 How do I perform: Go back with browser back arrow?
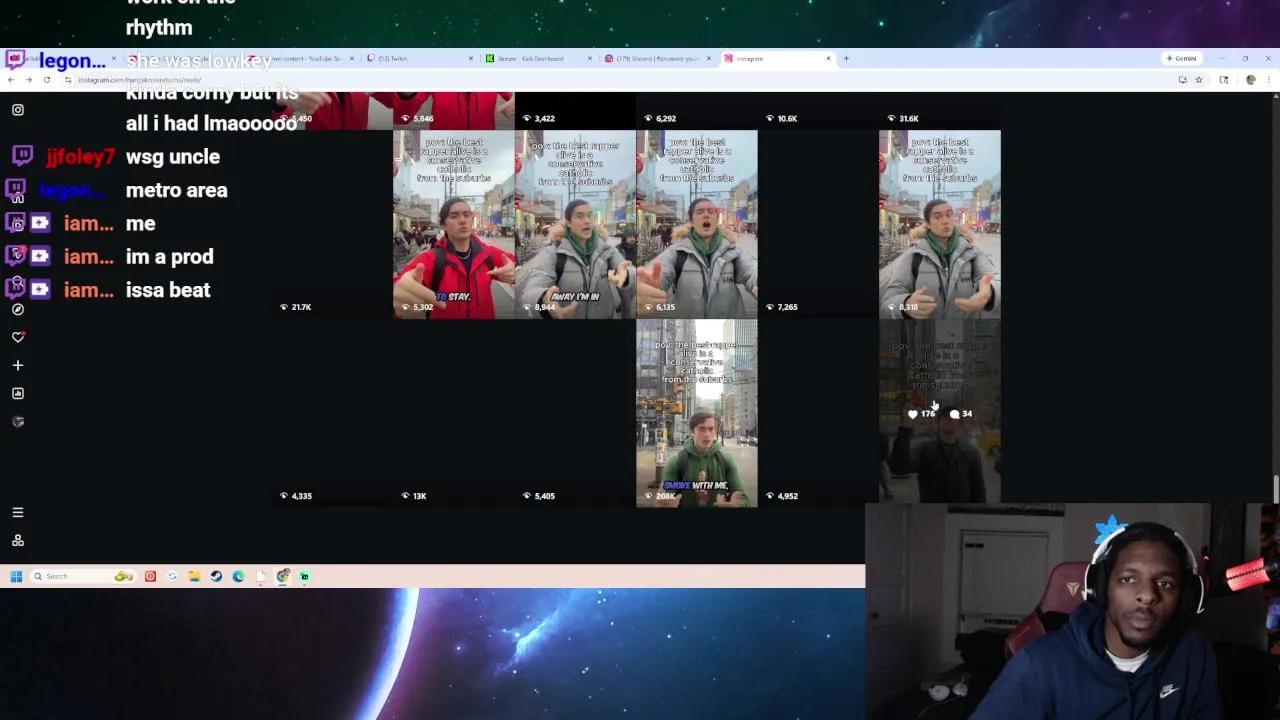pos(11,79)
